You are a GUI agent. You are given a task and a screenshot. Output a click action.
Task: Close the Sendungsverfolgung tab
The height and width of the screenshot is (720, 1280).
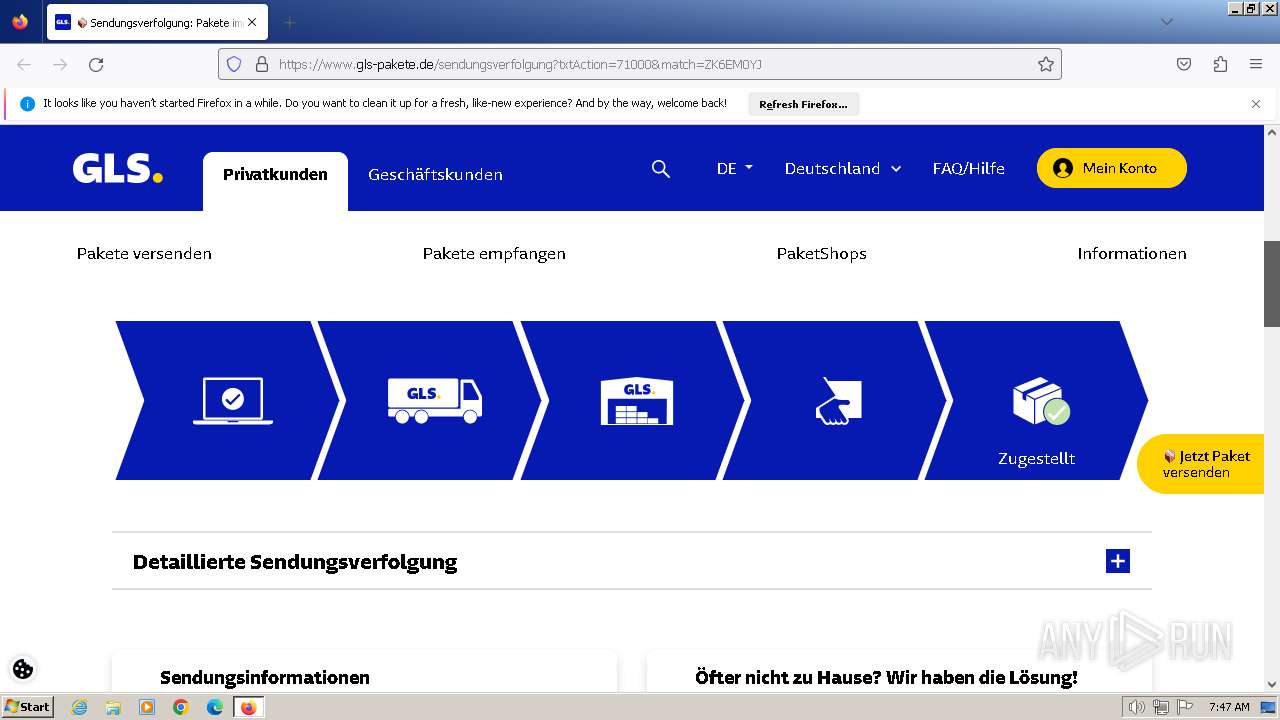(x=252, y=22)
